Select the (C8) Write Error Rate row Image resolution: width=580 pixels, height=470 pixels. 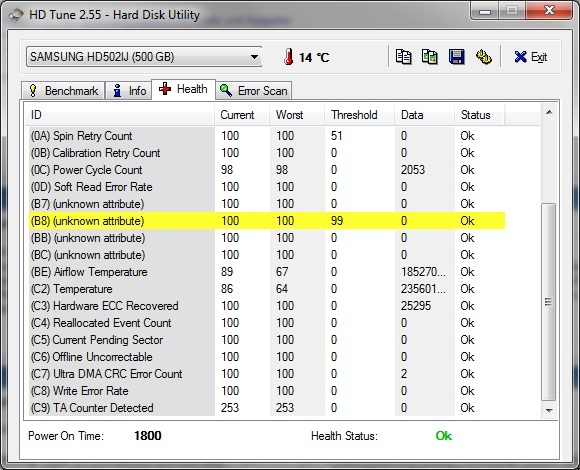(x=266, y=391)
